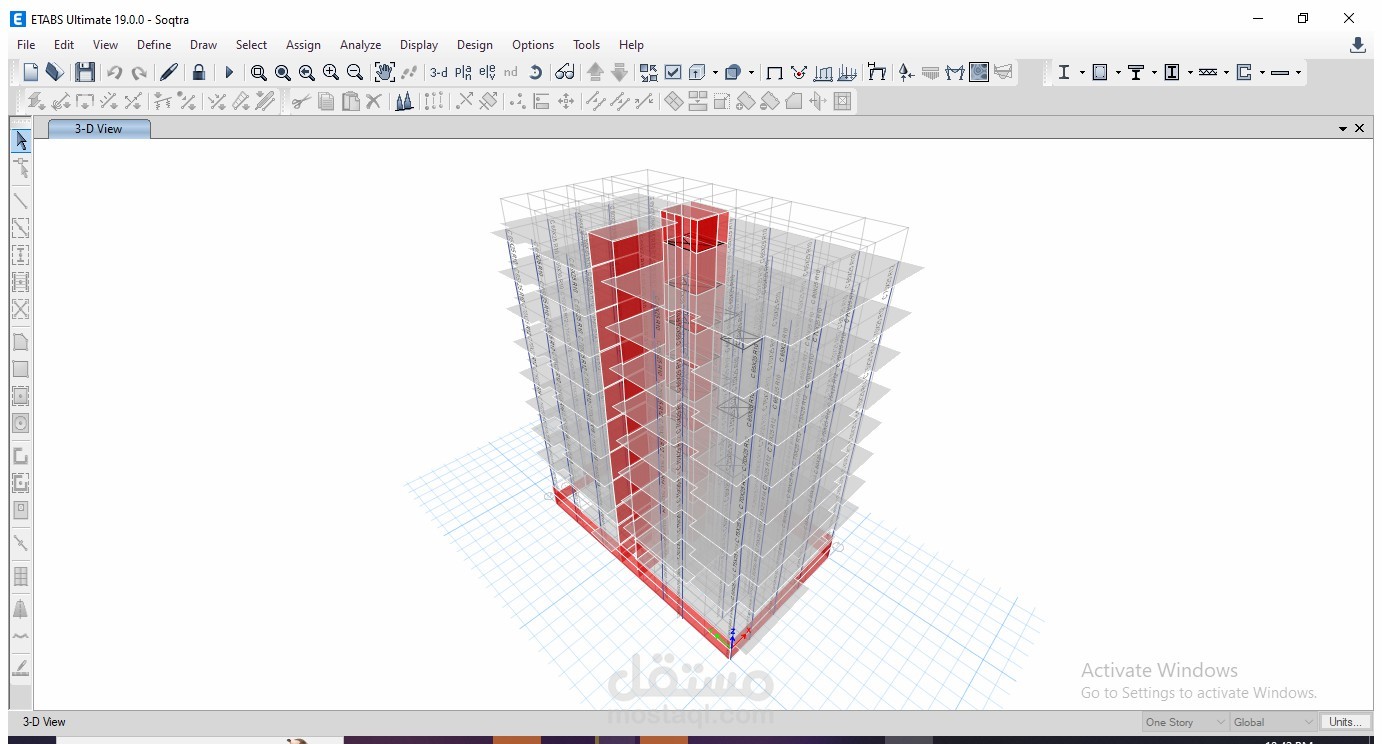Run analysis with the play arrow icon

click(x=229, y=72)
